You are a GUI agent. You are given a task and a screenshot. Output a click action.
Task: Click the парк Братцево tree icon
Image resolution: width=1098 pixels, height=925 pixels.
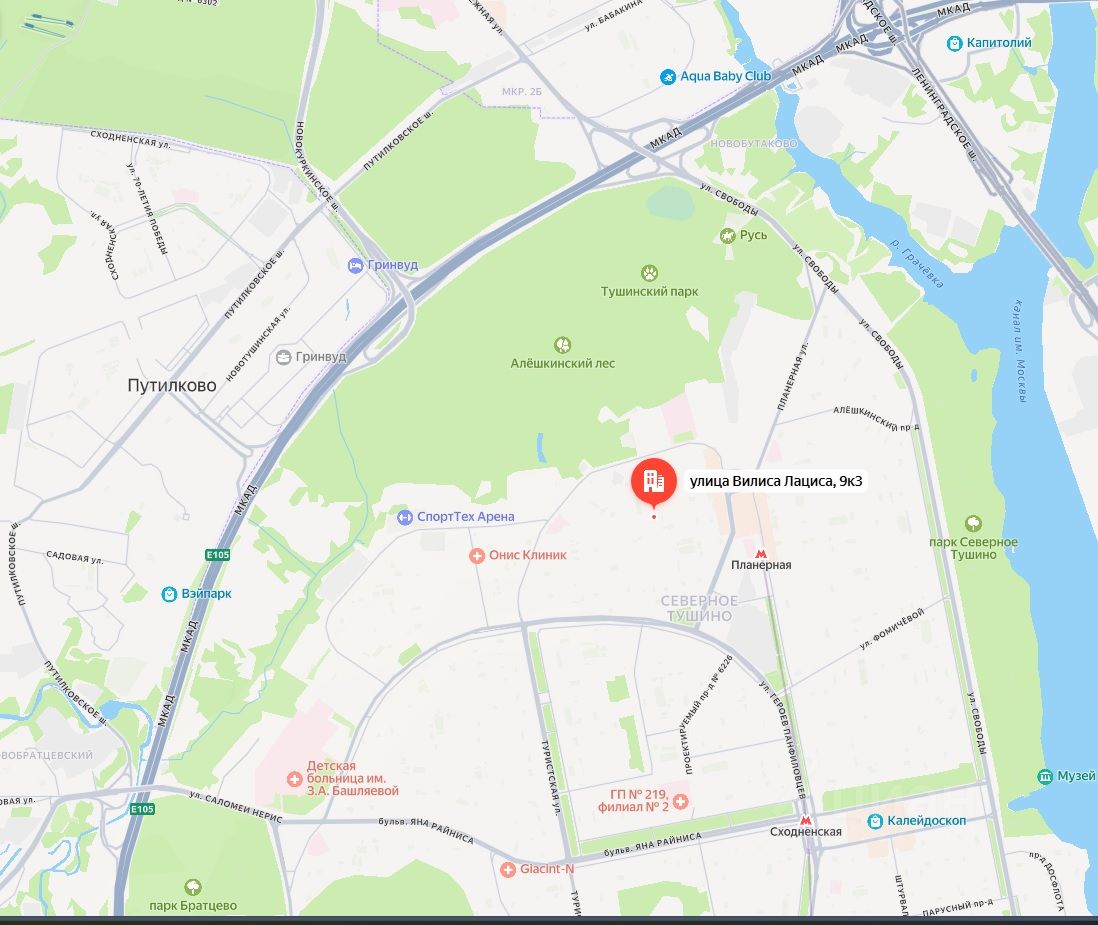193,887
